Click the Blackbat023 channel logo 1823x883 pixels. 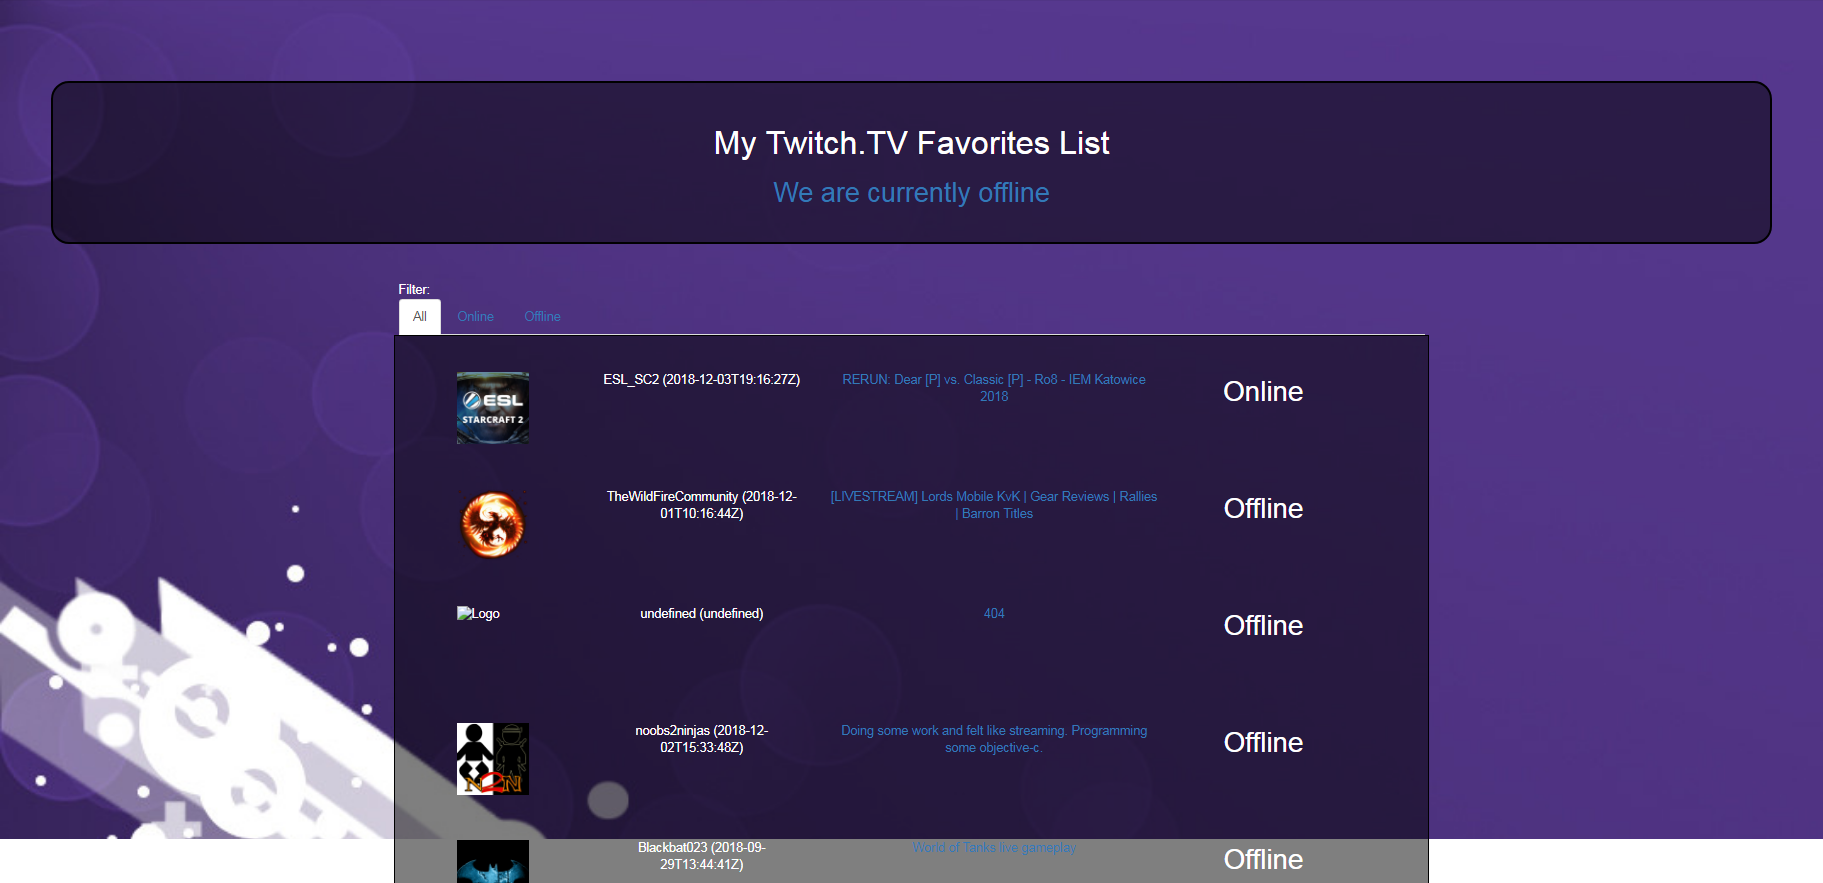click(492, 861)
